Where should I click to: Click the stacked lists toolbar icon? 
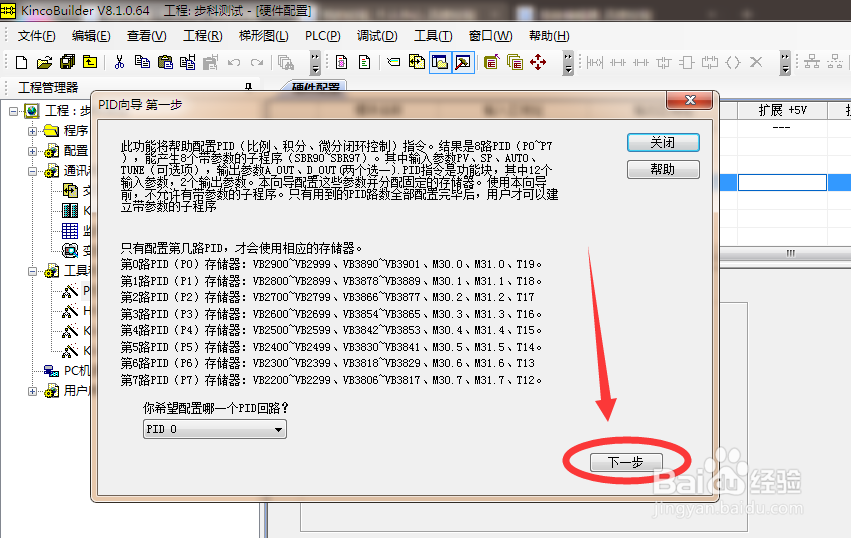[x=515, y=62]
